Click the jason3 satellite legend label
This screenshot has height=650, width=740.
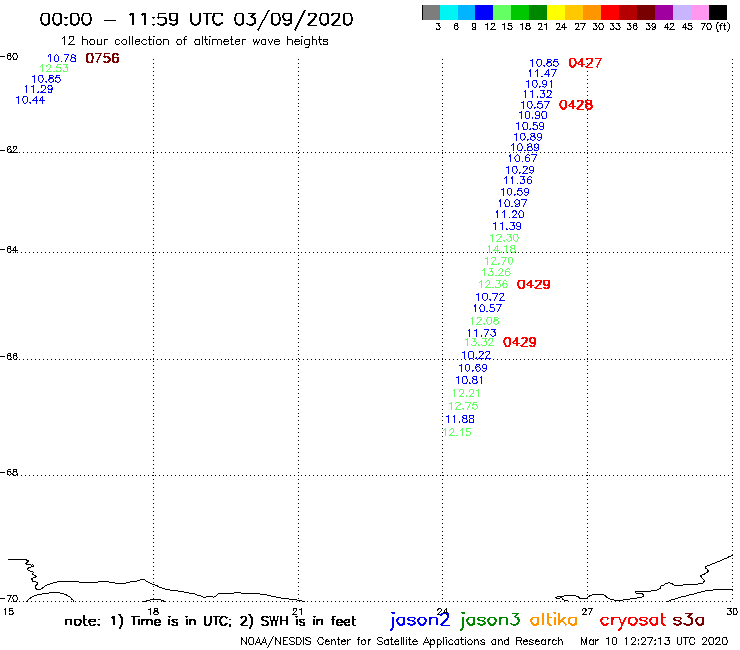489,620
